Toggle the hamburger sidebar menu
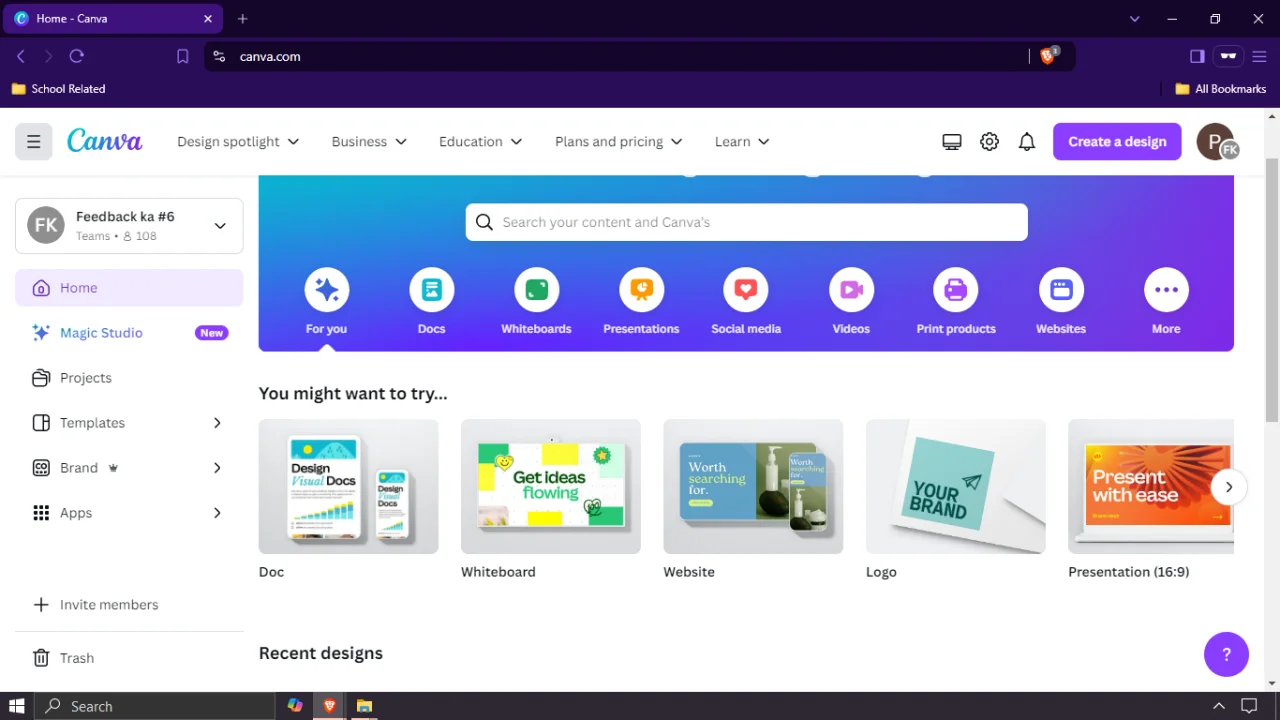The height and width of the screenshot is (720, 1280). [33, 142]
